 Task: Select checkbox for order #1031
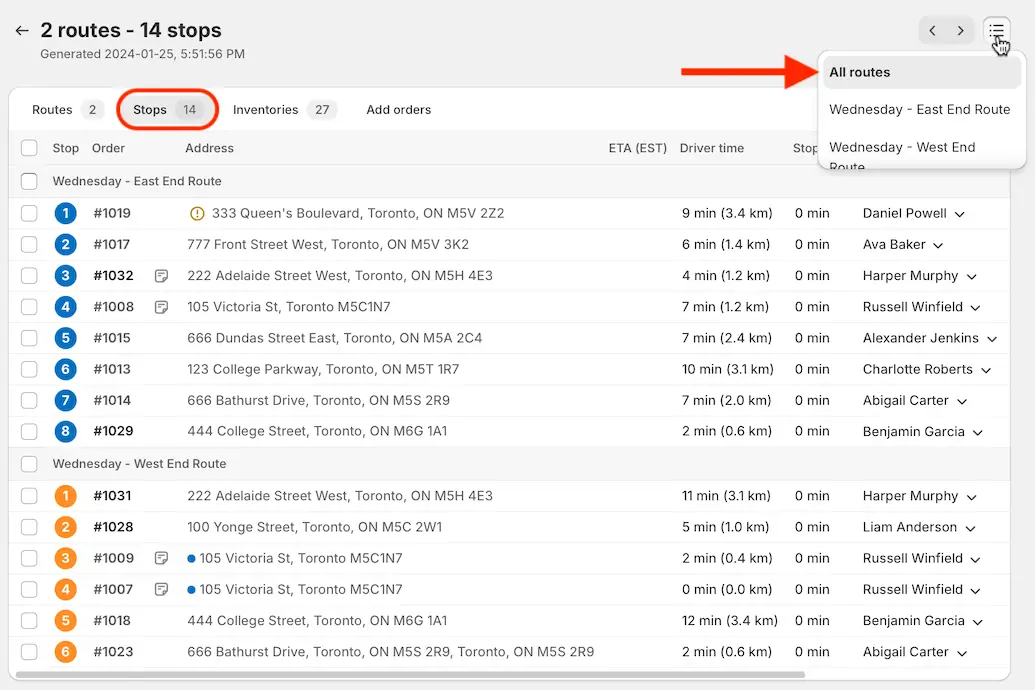tap(29, 496)
